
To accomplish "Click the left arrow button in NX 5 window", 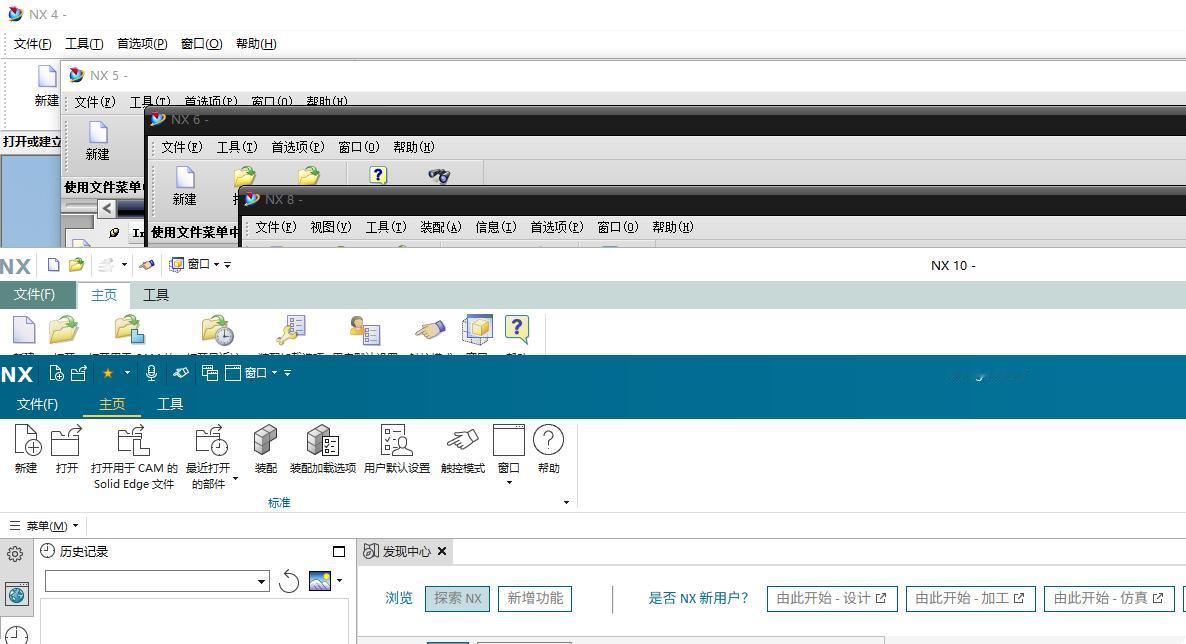I will [x=107, y=208].
